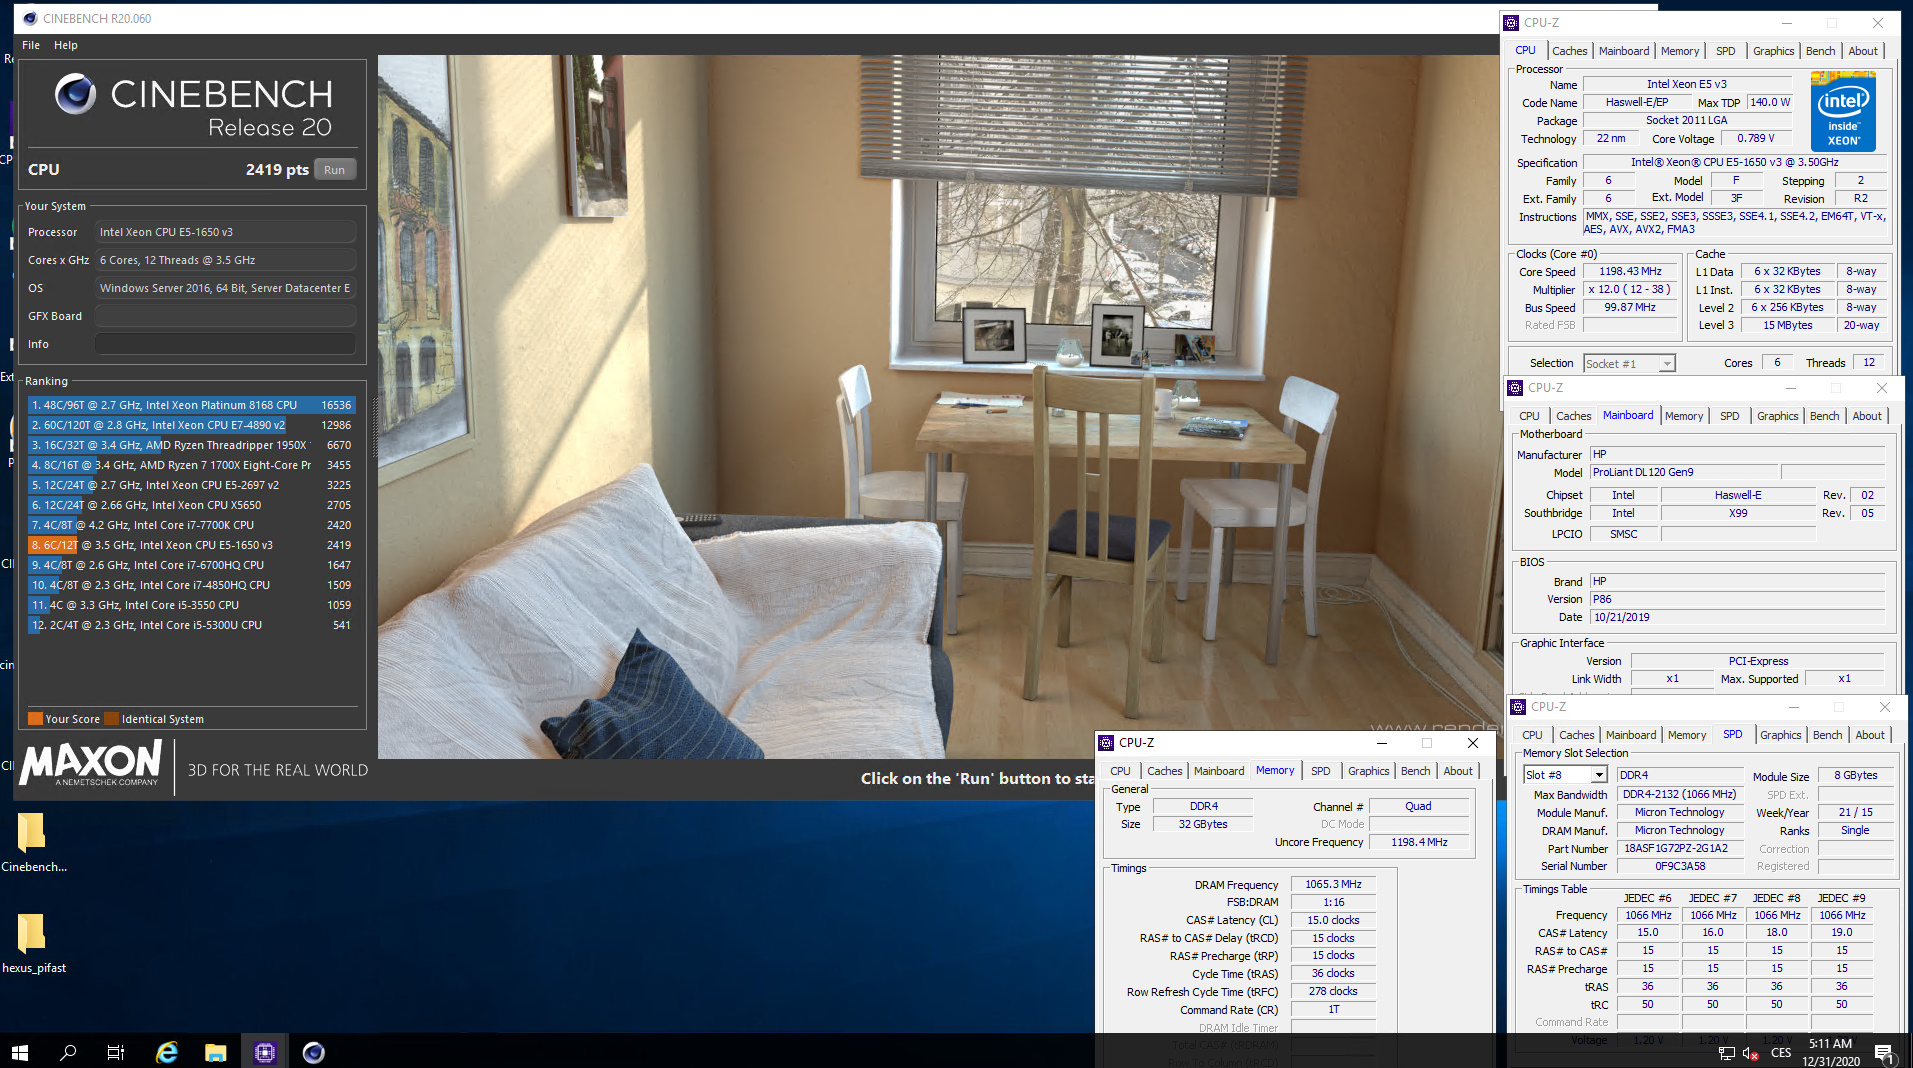1913x1068 pixels.
Task: Open the hexus_pifast desktop folder
Action: click(x=33, y=943)
